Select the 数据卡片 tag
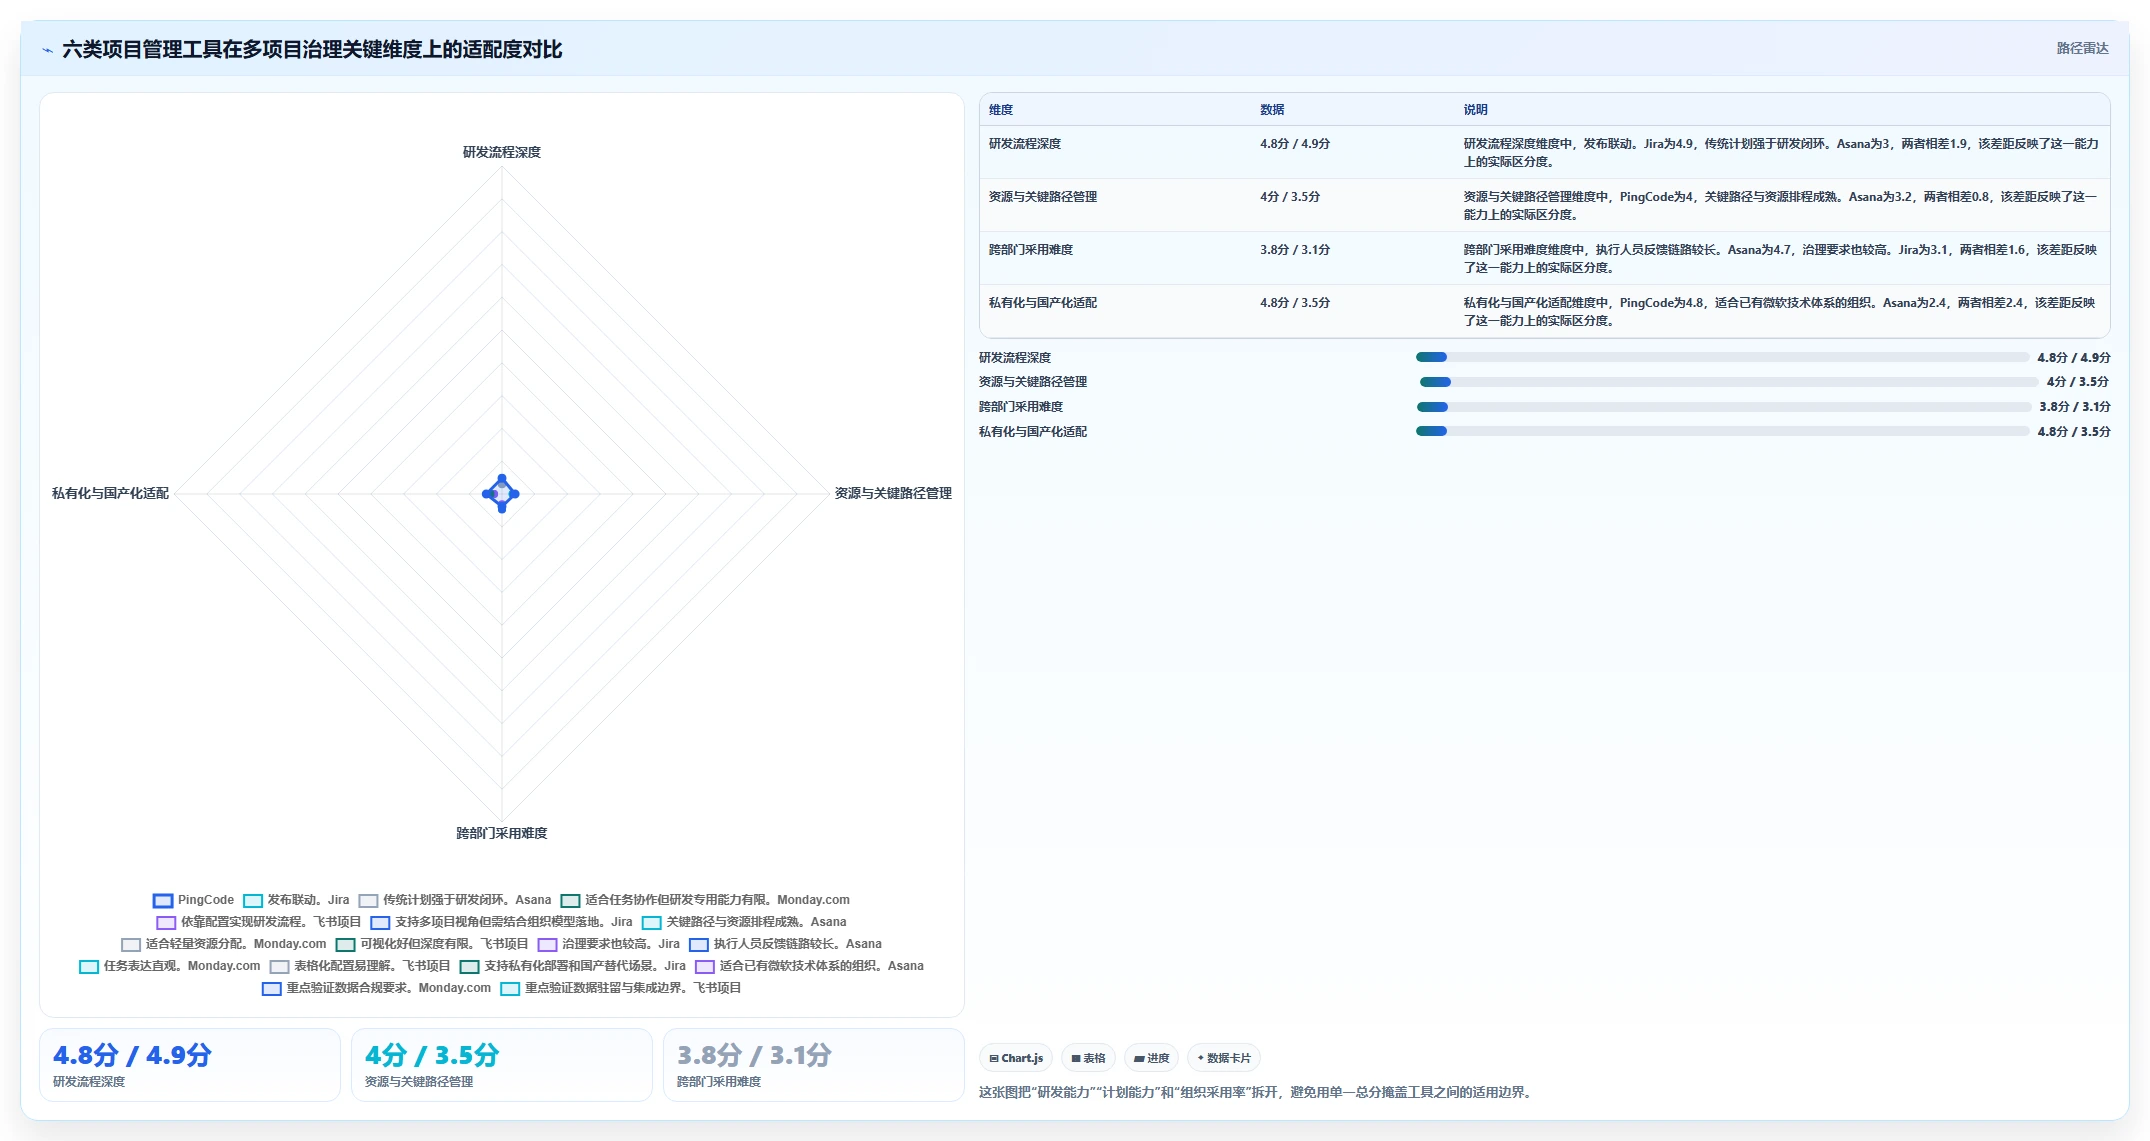 point(1224,1058)
